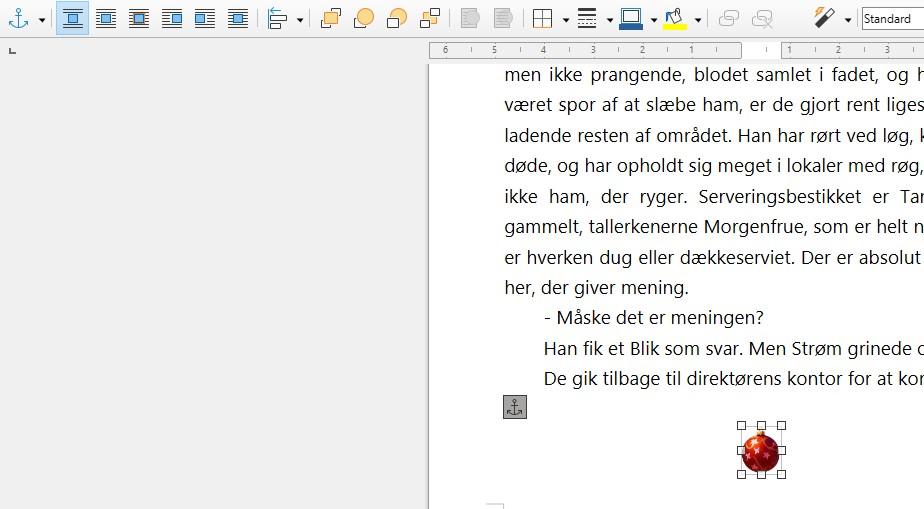Move the image back one
The width and height of the screenshot is (924, 509).
397,18
